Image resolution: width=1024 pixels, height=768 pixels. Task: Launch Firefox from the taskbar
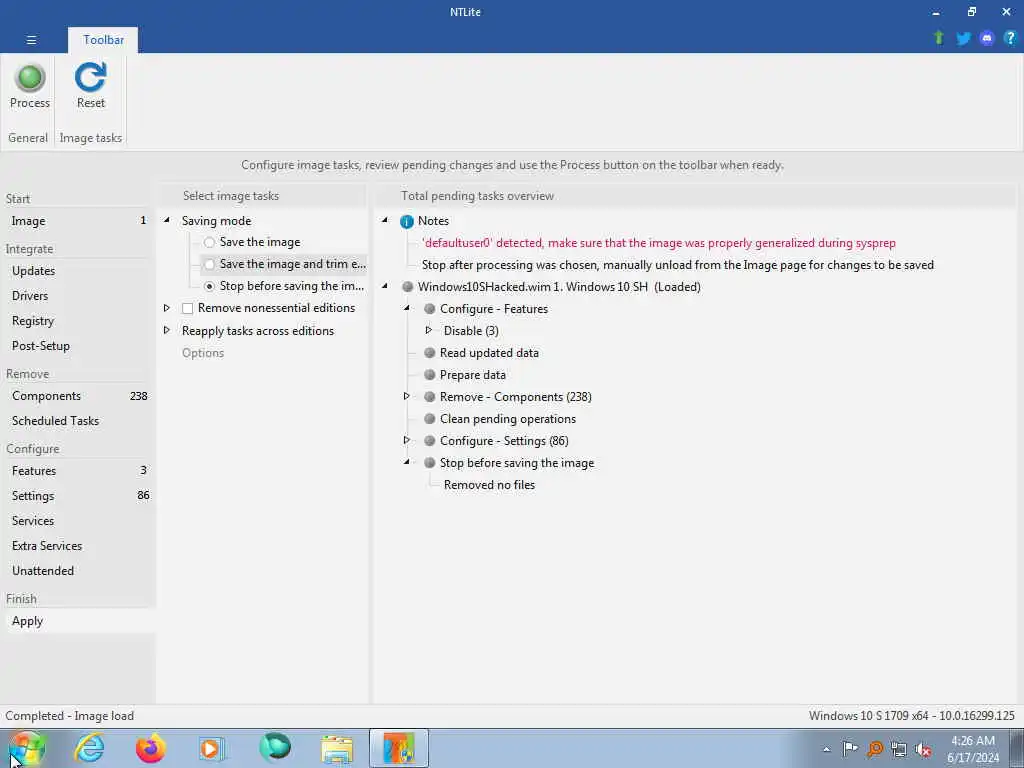coord(151,748)
